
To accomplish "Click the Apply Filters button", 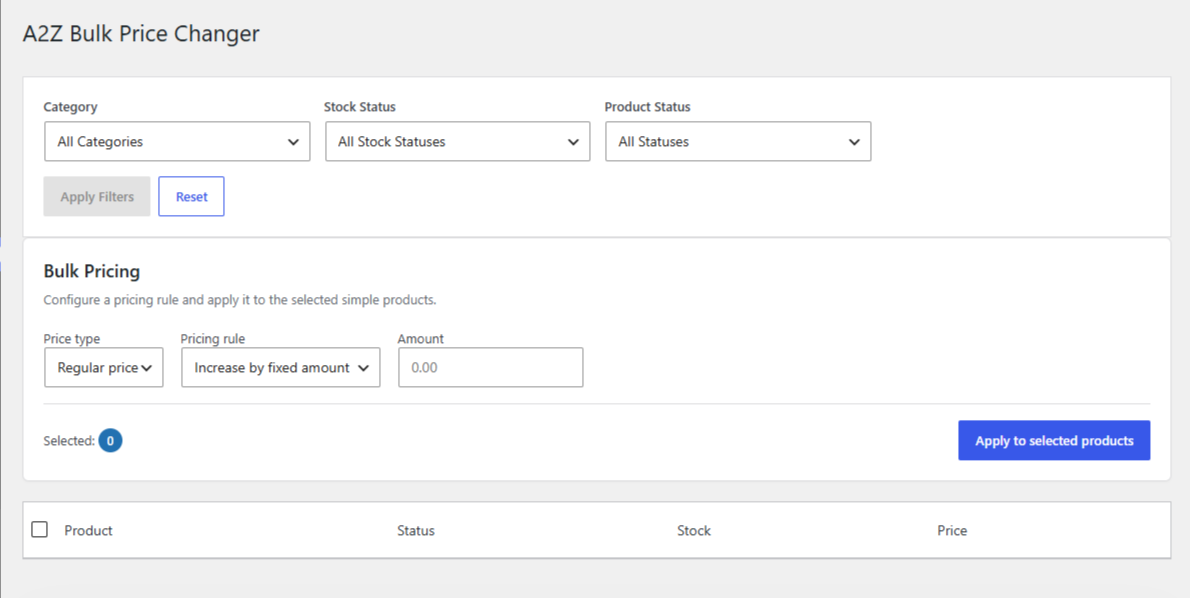I will (x=97, y=197).
